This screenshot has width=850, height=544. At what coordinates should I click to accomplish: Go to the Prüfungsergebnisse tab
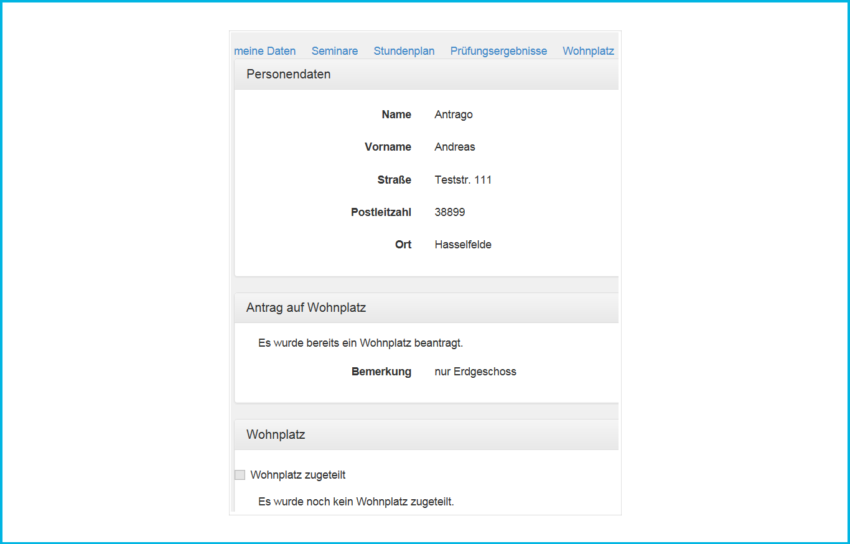click(498, 51)
